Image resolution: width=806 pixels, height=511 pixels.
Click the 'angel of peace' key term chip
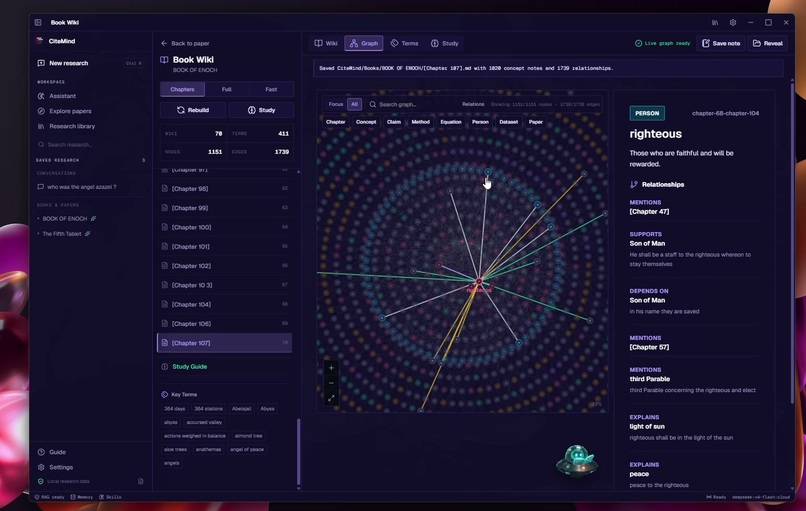pyautogui.click(x=247, y=449)
